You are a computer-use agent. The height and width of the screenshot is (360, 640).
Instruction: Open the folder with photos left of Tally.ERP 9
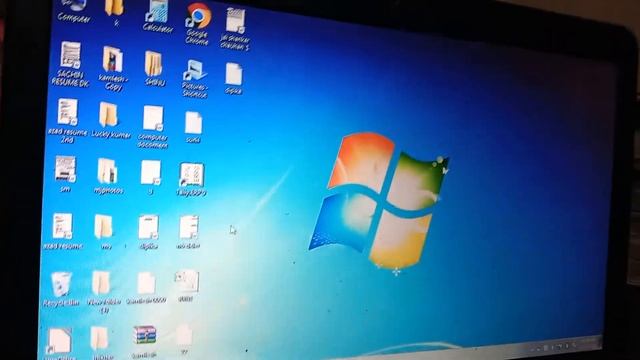(108, 176)
